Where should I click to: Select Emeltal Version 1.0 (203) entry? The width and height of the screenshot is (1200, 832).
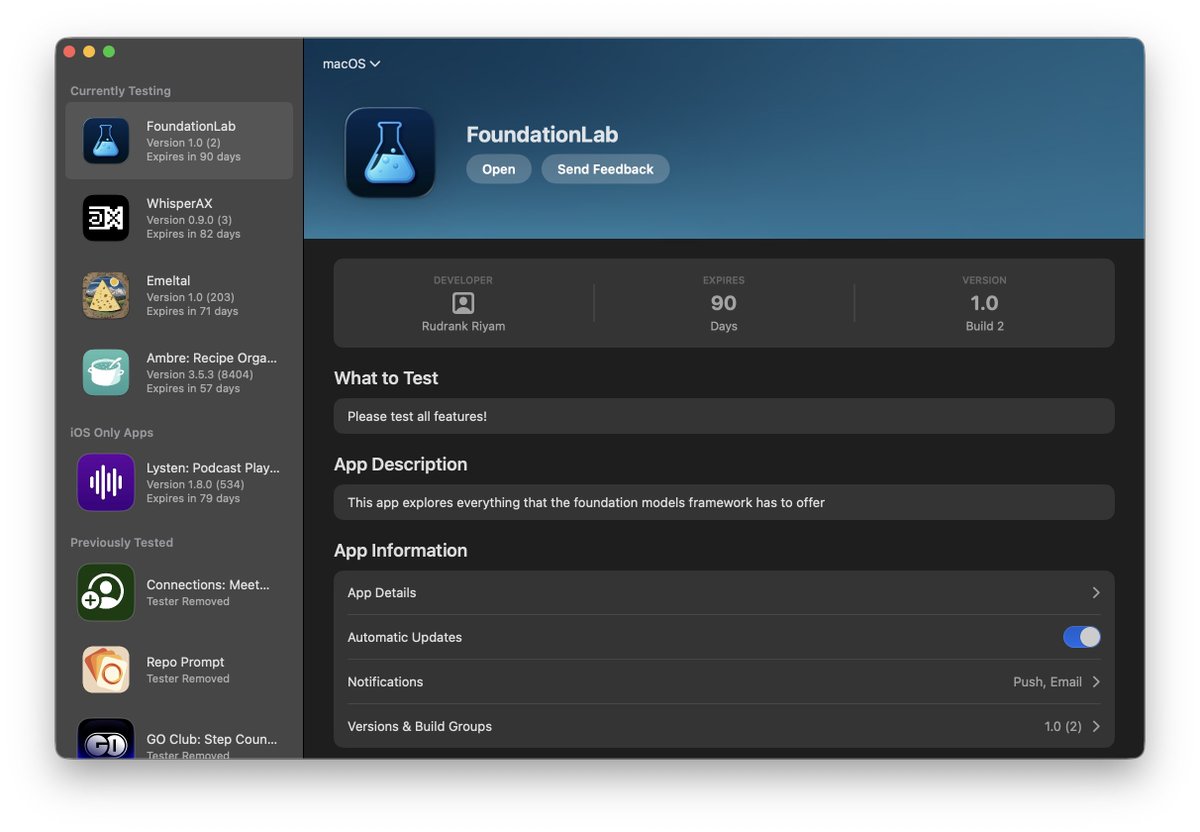pyautogui.click(x=179, y=295)
